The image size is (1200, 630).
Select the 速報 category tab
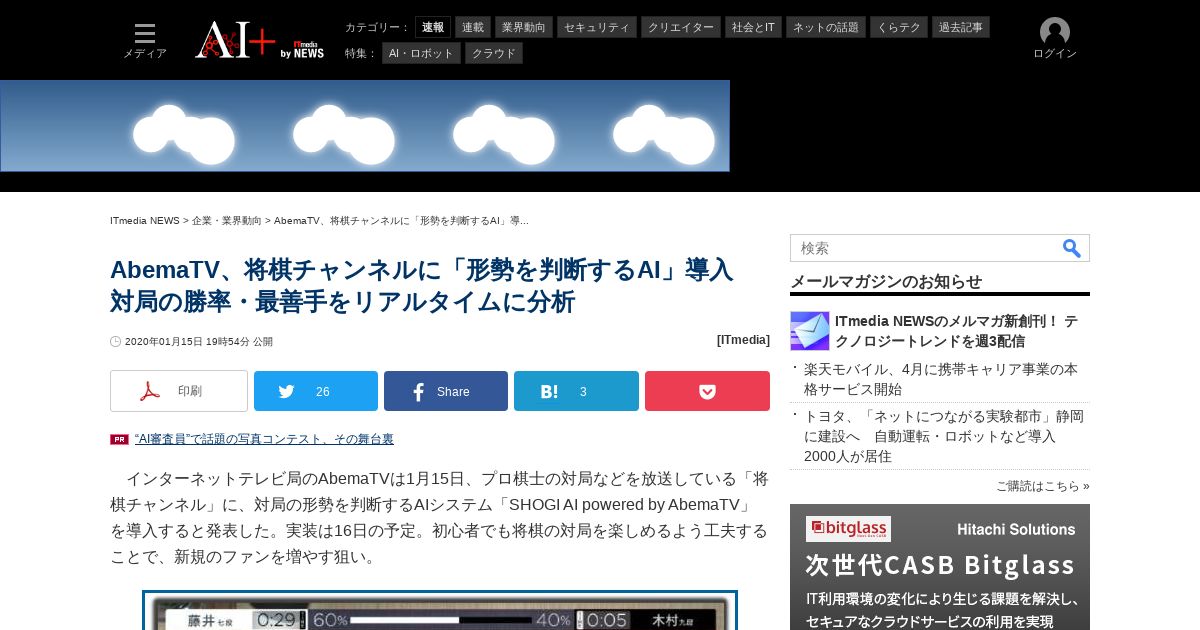click(433, 27)
